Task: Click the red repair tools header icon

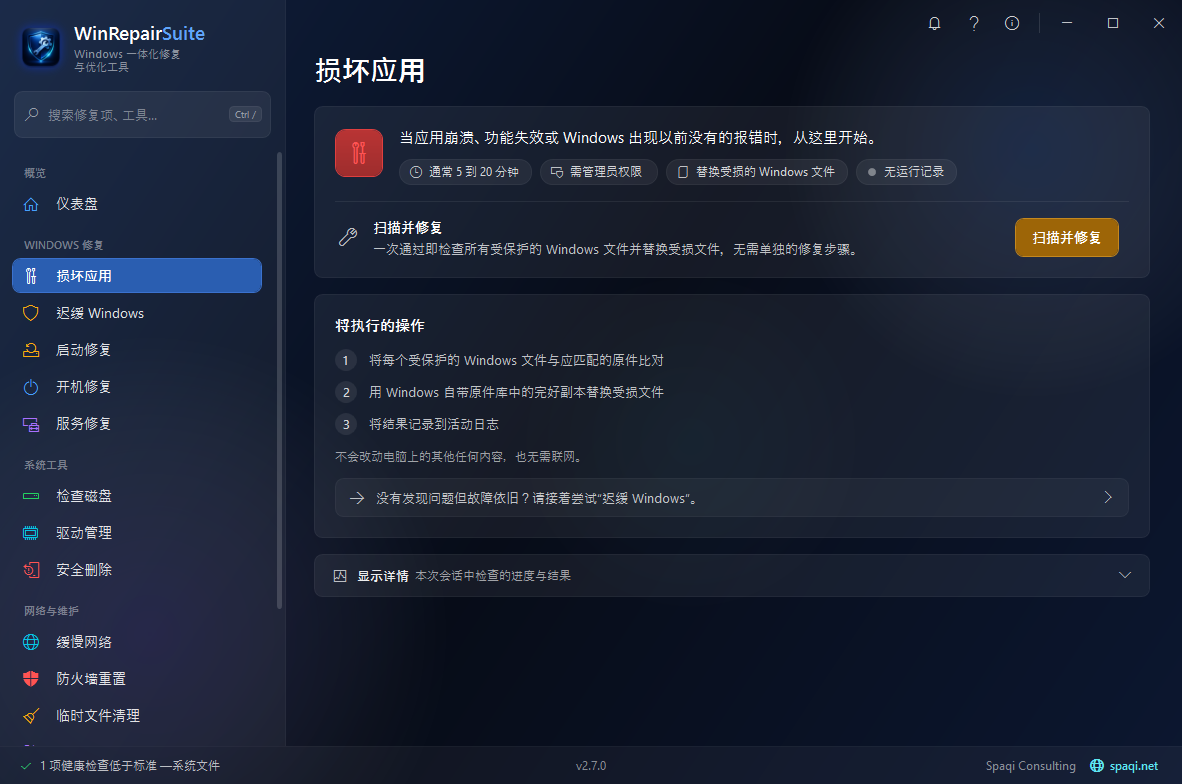Action: coord(359,153)
